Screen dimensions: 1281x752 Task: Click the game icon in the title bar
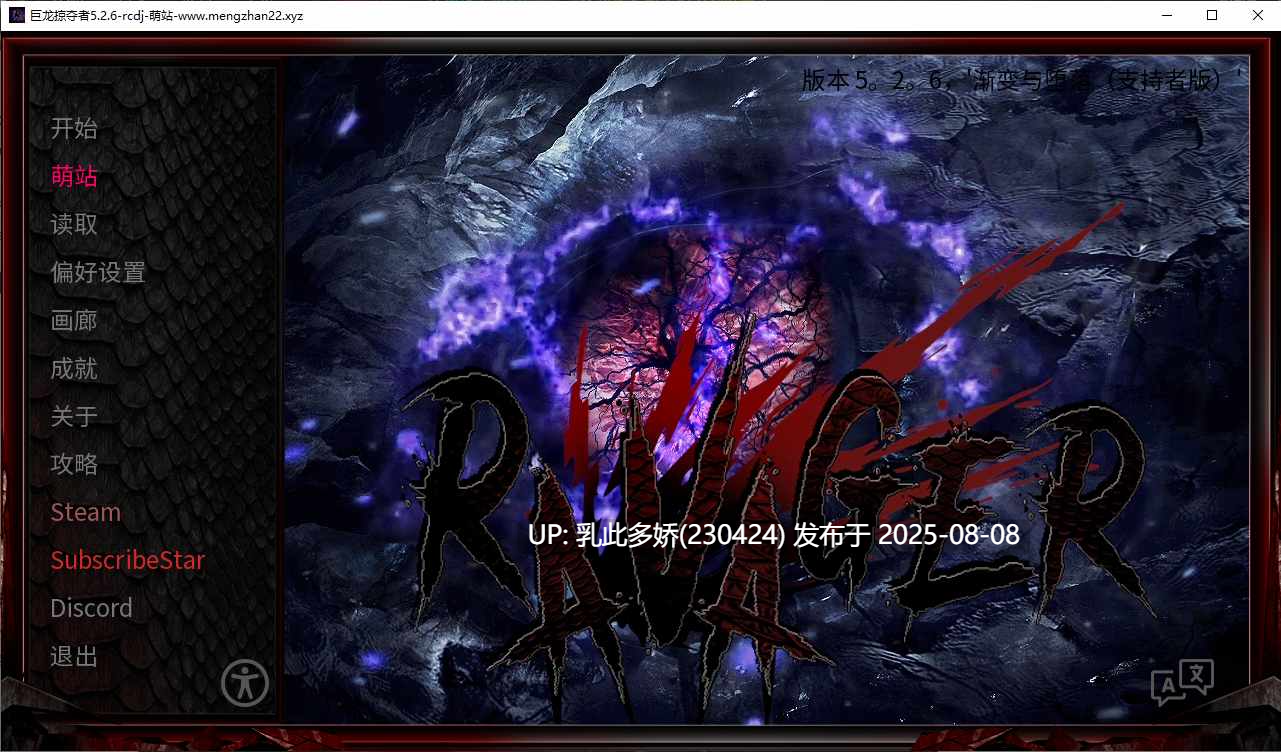[16, 16]
